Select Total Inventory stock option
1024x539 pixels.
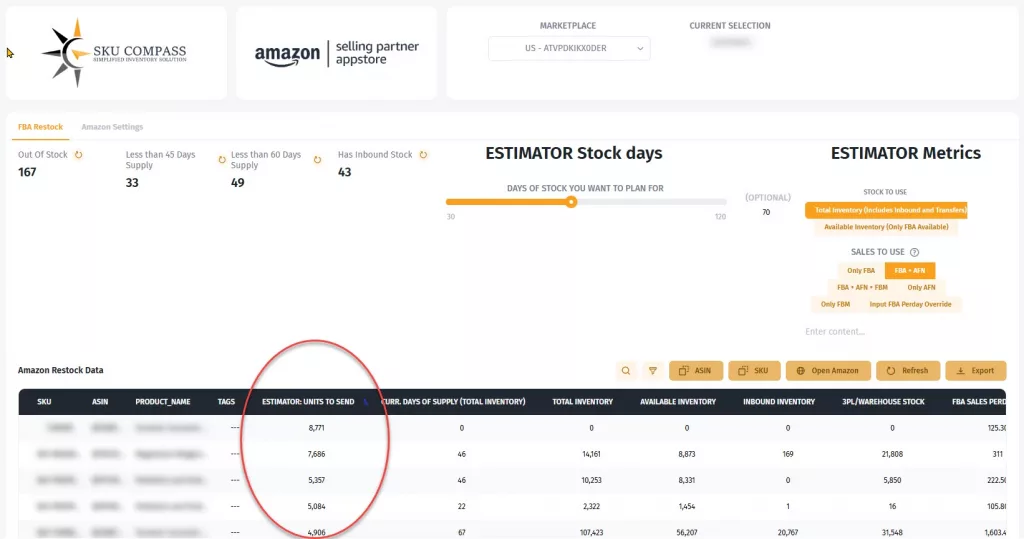click(x=885, y=210)
